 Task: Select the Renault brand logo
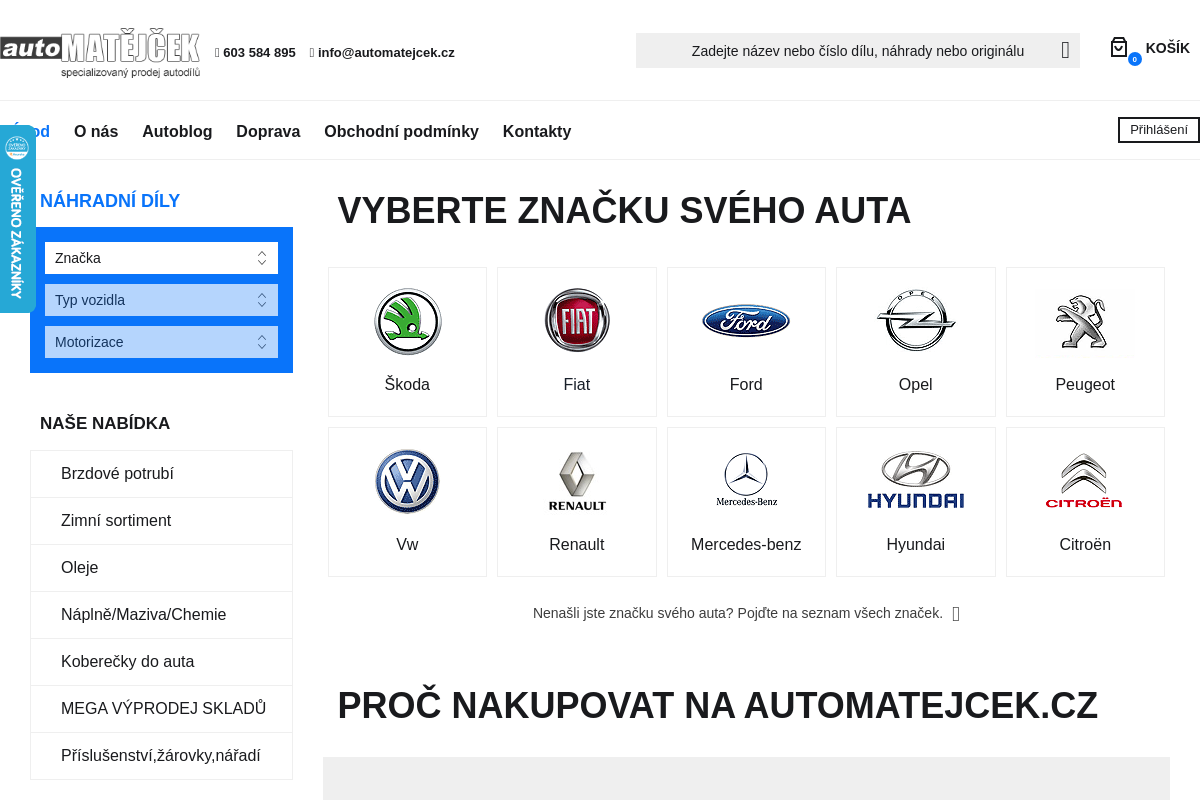point(576,481)
